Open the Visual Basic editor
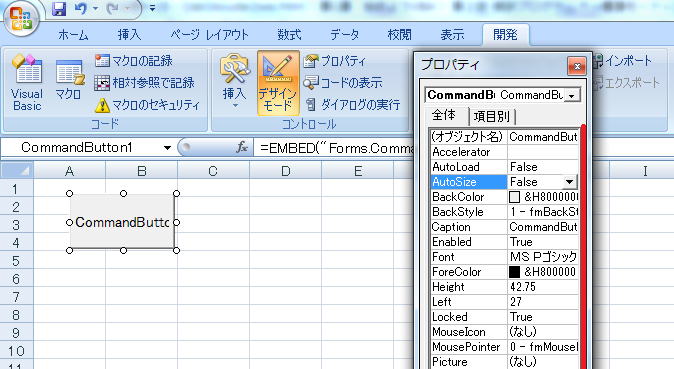Viewport: 674px width, 369px height. pos(27,83)
